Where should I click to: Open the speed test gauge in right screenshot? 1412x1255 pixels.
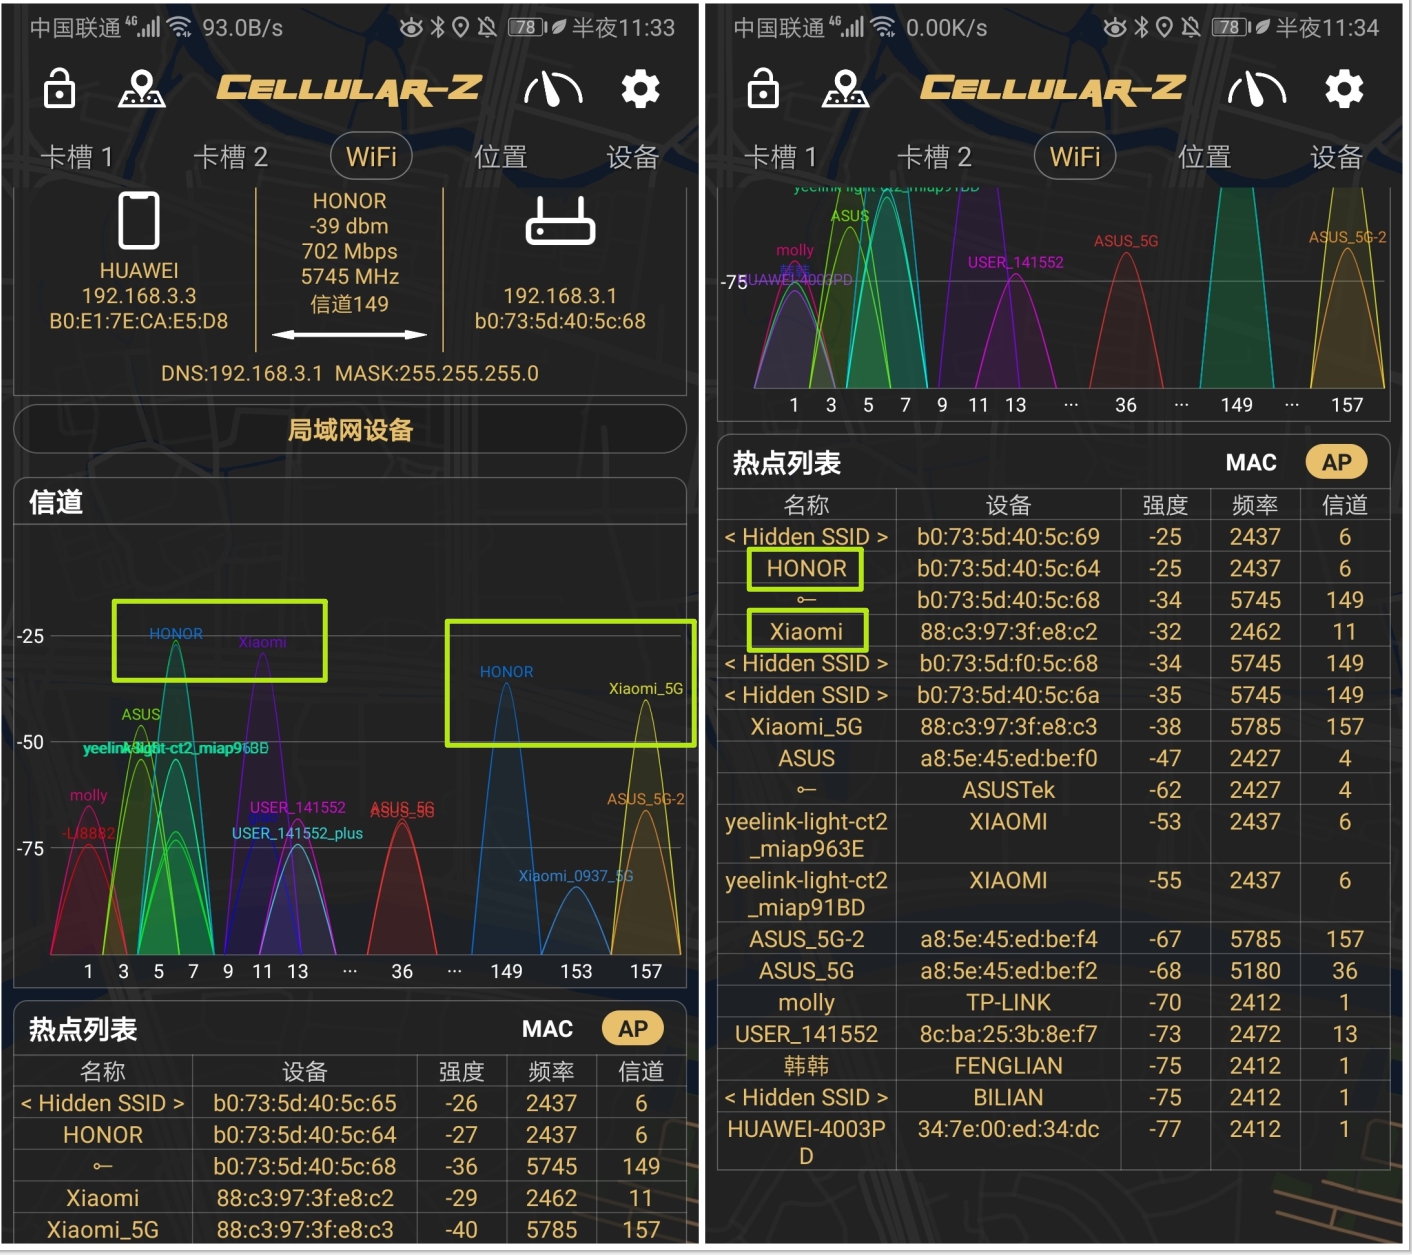tap(1257, 90)
